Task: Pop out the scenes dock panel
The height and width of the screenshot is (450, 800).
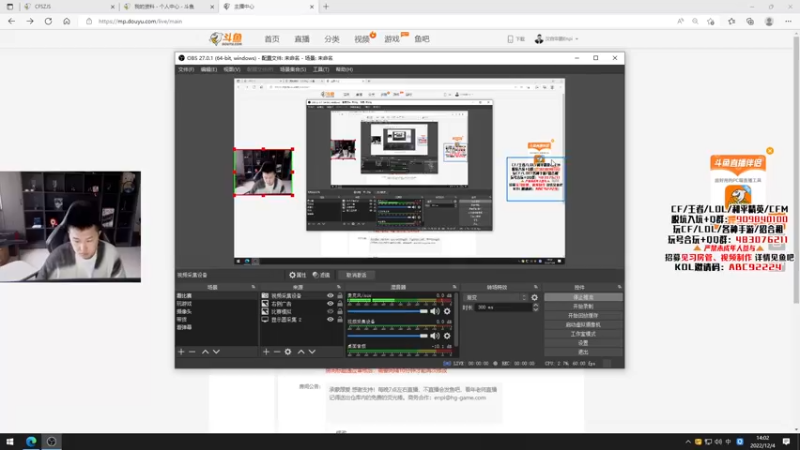Action: point(253,287)
